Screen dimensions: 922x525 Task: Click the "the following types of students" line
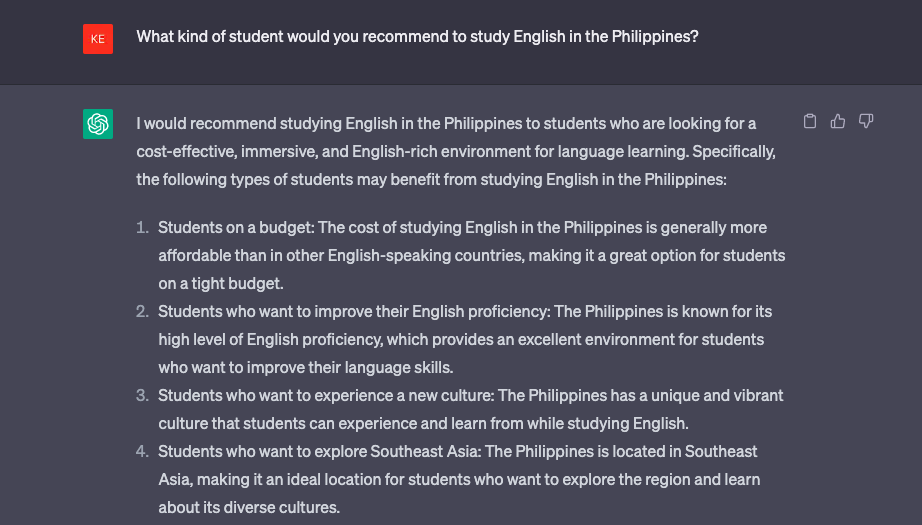pos(432,179)
